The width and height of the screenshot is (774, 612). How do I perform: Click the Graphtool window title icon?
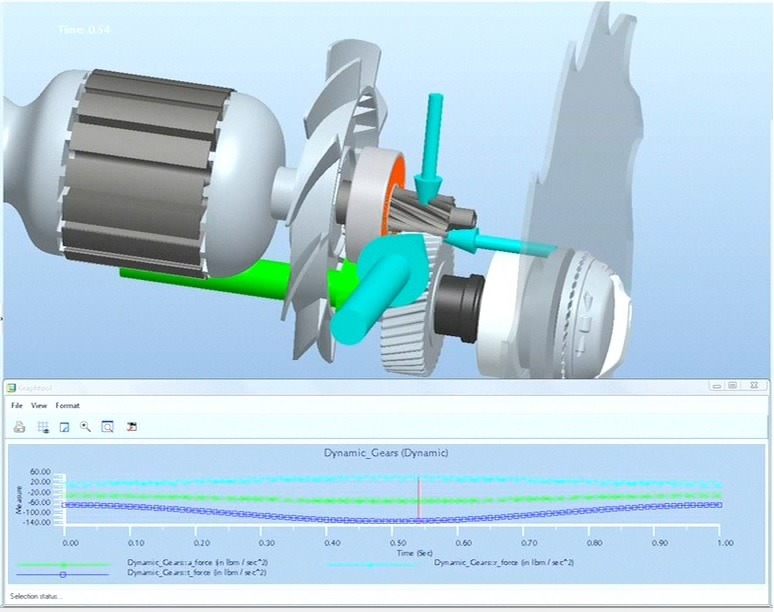tap(12, 386)
